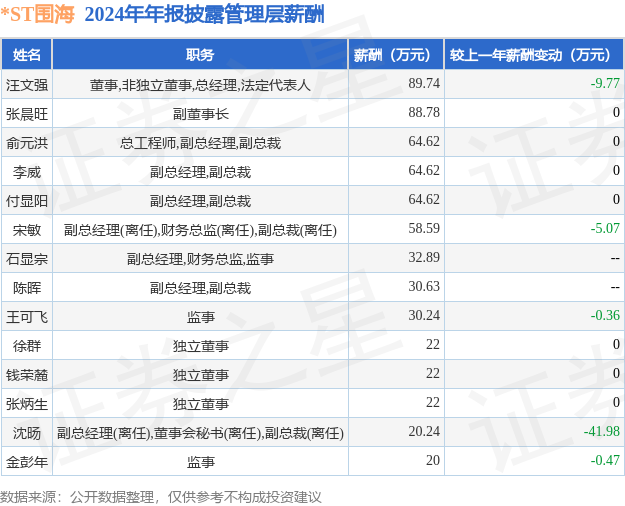Click 李威's position 副总经理,副总裁

point(200,172)
